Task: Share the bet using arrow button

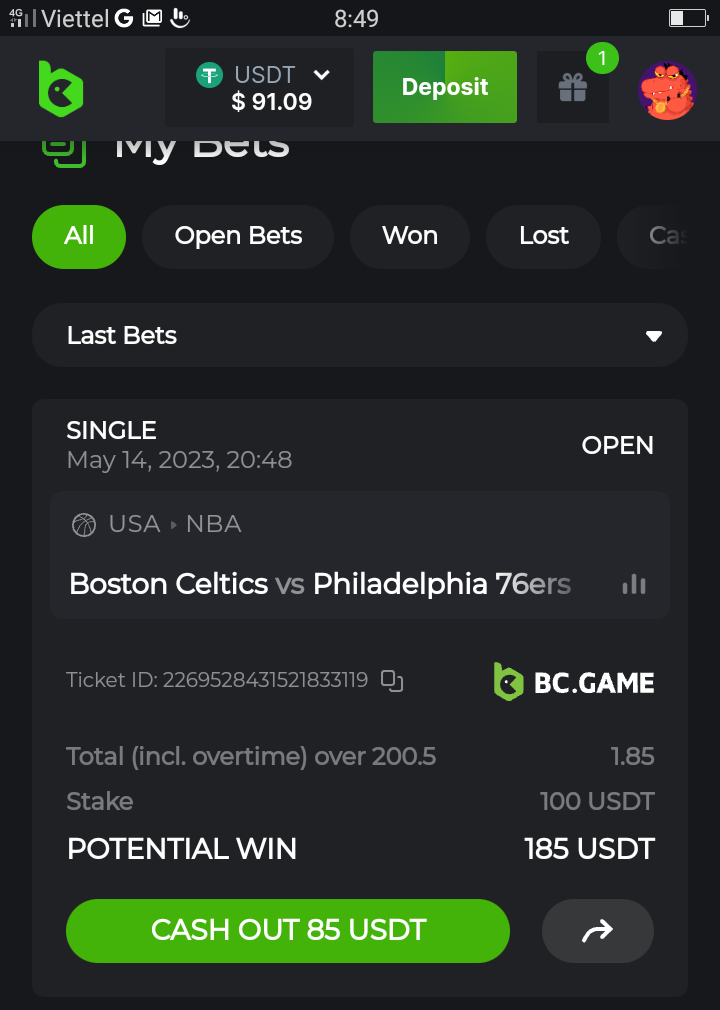Action: point(597,931)
